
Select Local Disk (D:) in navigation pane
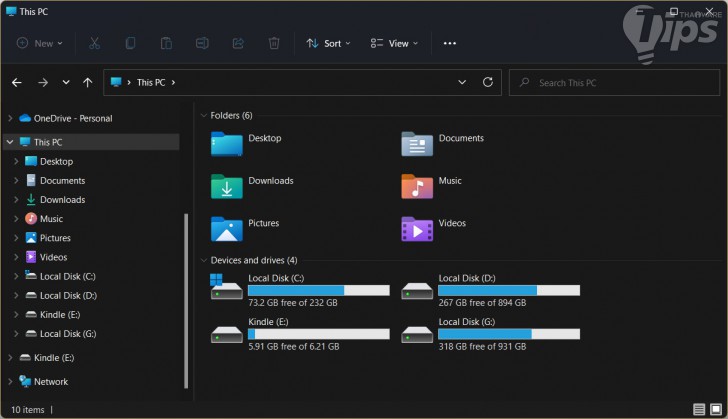[68, 295]
